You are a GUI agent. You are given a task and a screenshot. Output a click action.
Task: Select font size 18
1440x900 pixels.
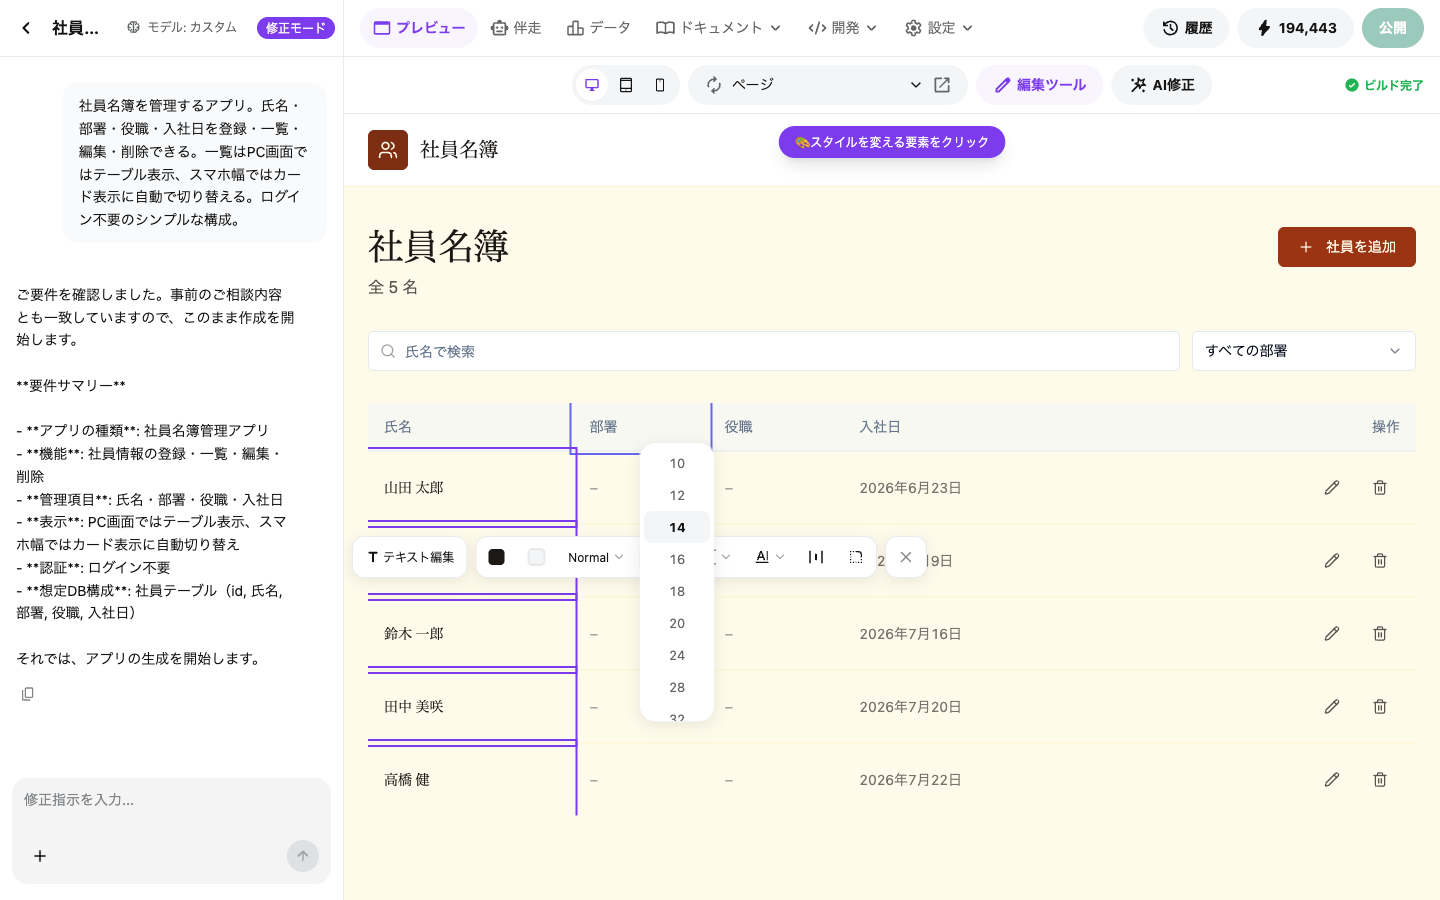[677, 591]
